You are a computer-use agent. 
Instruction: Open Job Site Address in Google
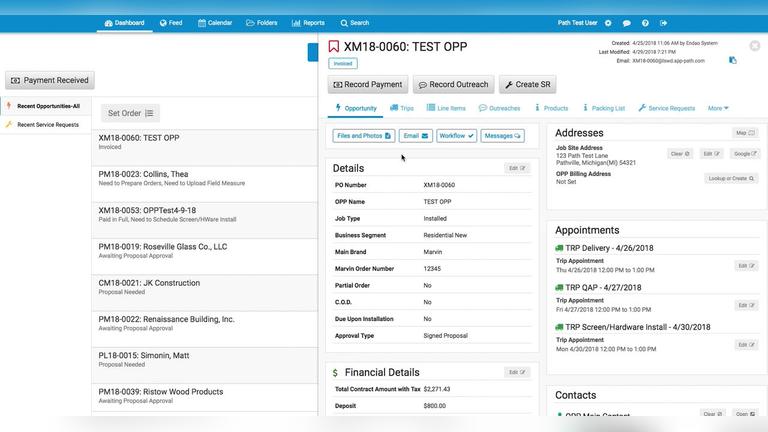(745, 154)
